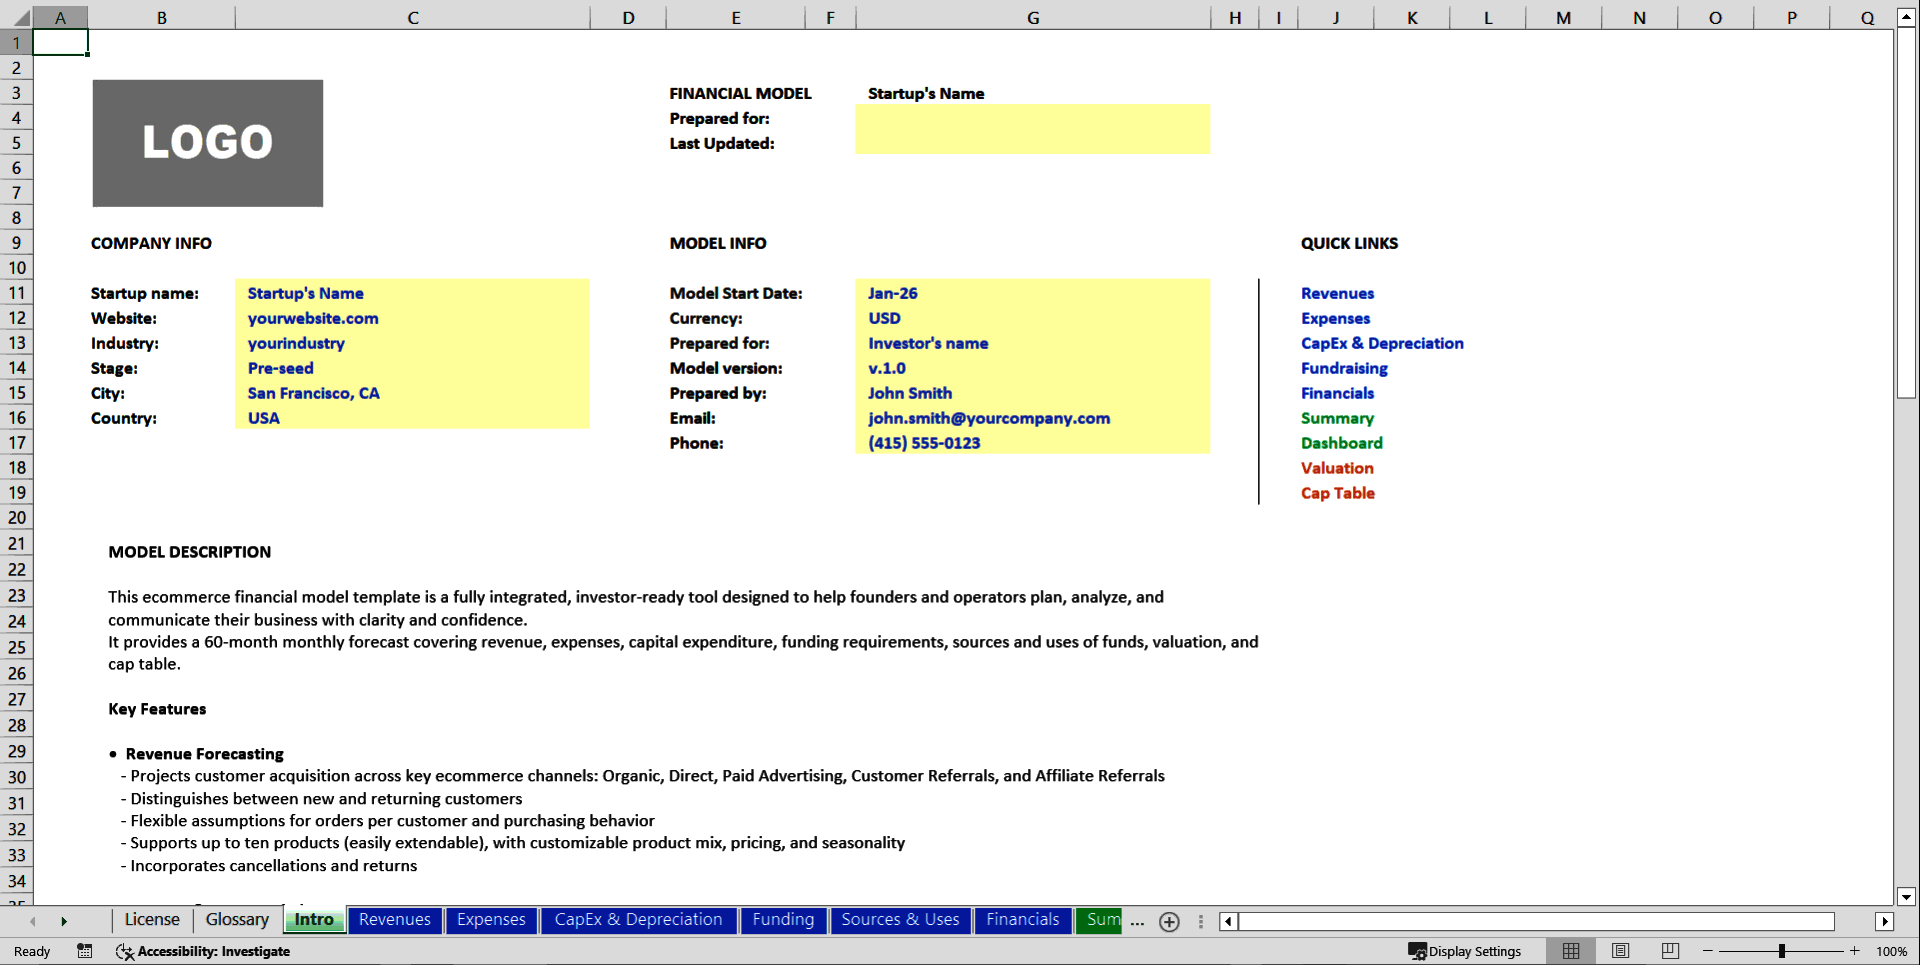Follow the Cap Table quick link
1920x965 pixels.
pyautogui.click(x=1337, y=493)
